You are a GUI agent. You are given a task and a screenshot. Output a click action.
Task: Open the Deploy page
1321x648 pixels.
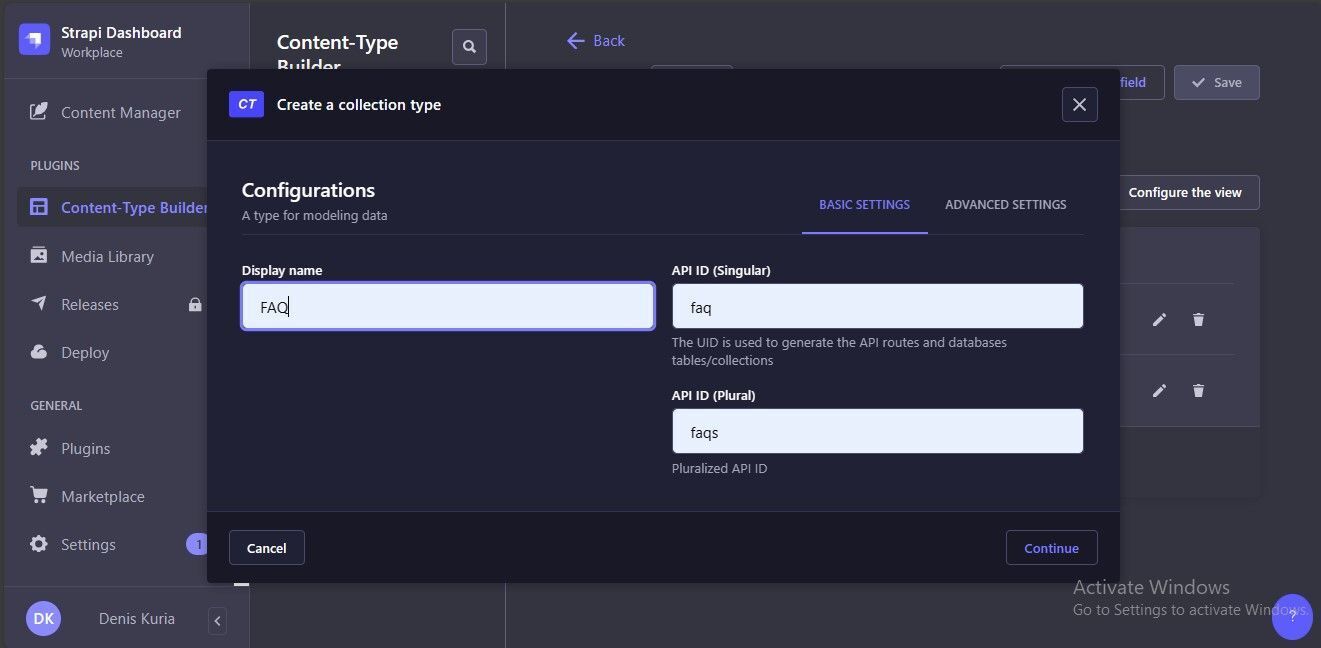click(x=85, y=353)
